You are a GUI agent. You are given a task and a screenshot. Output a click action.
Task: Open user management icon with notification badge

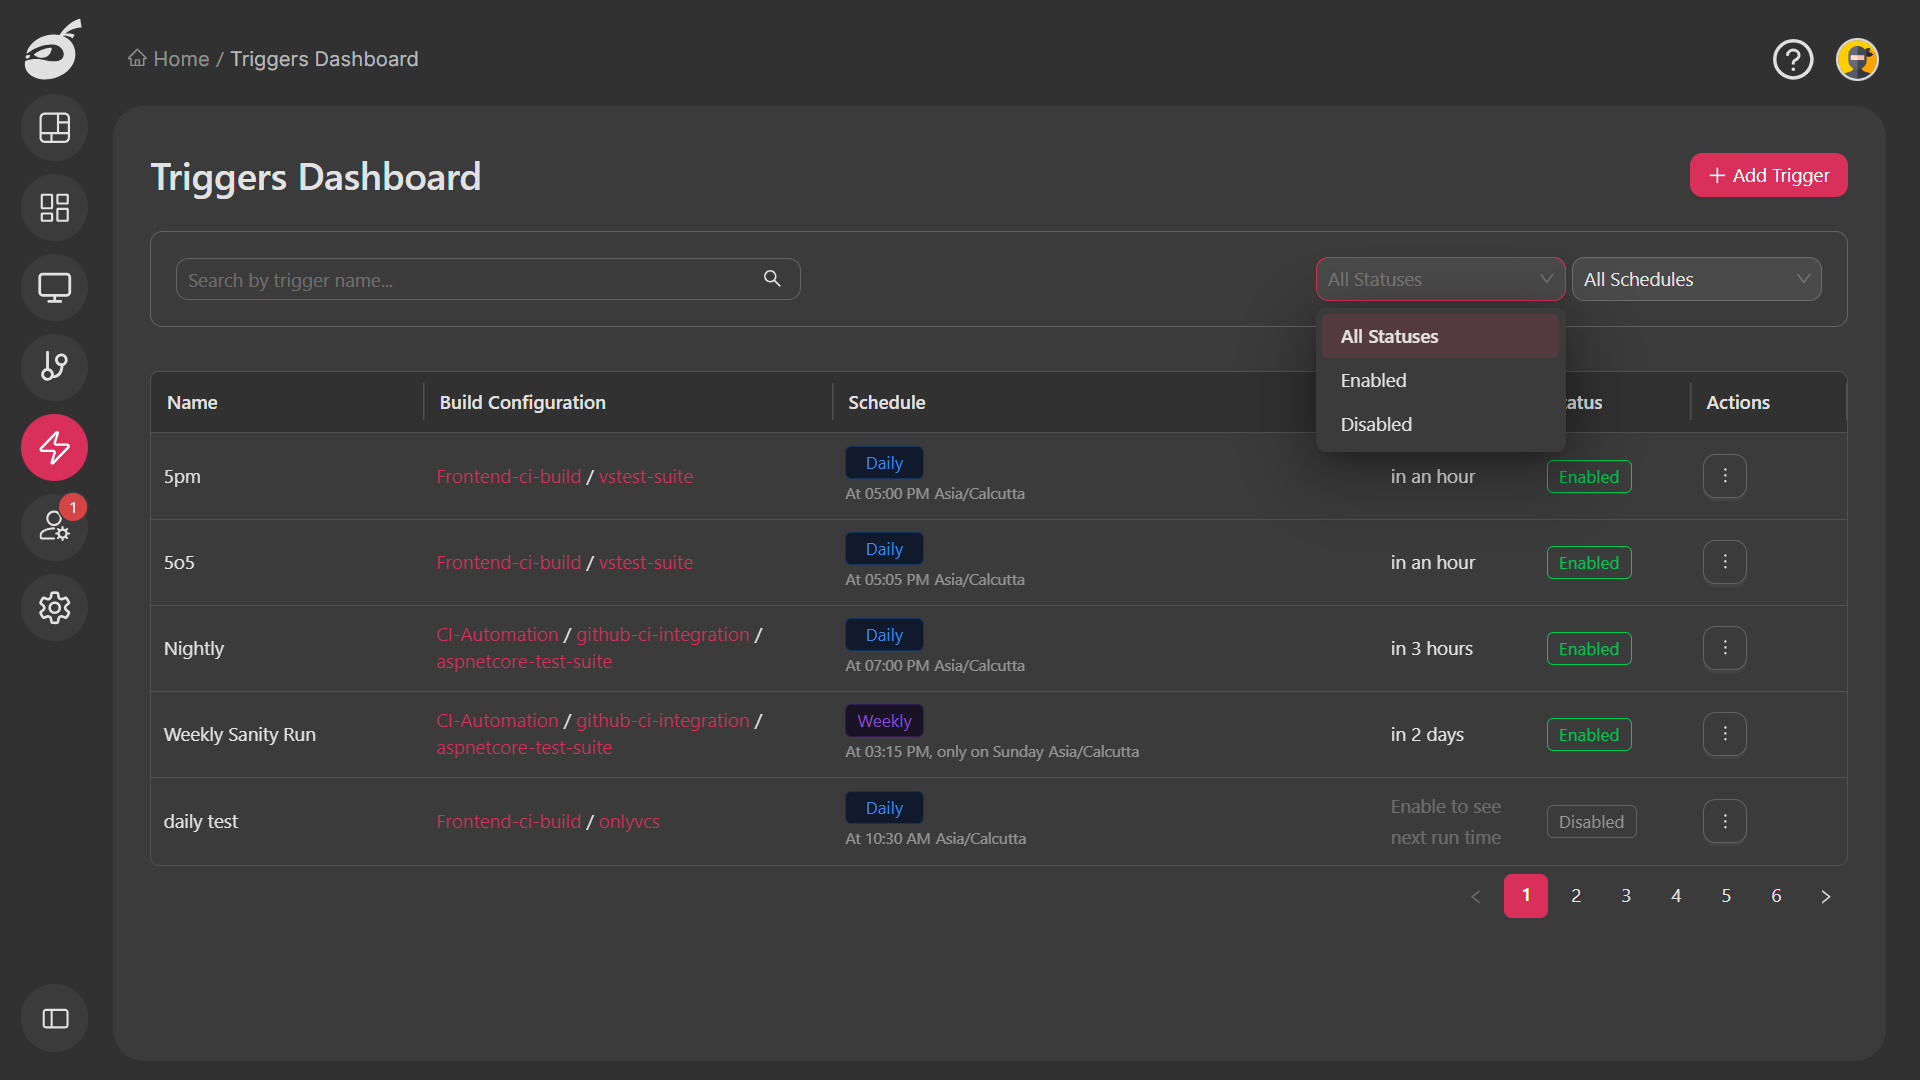click(54, 527)
